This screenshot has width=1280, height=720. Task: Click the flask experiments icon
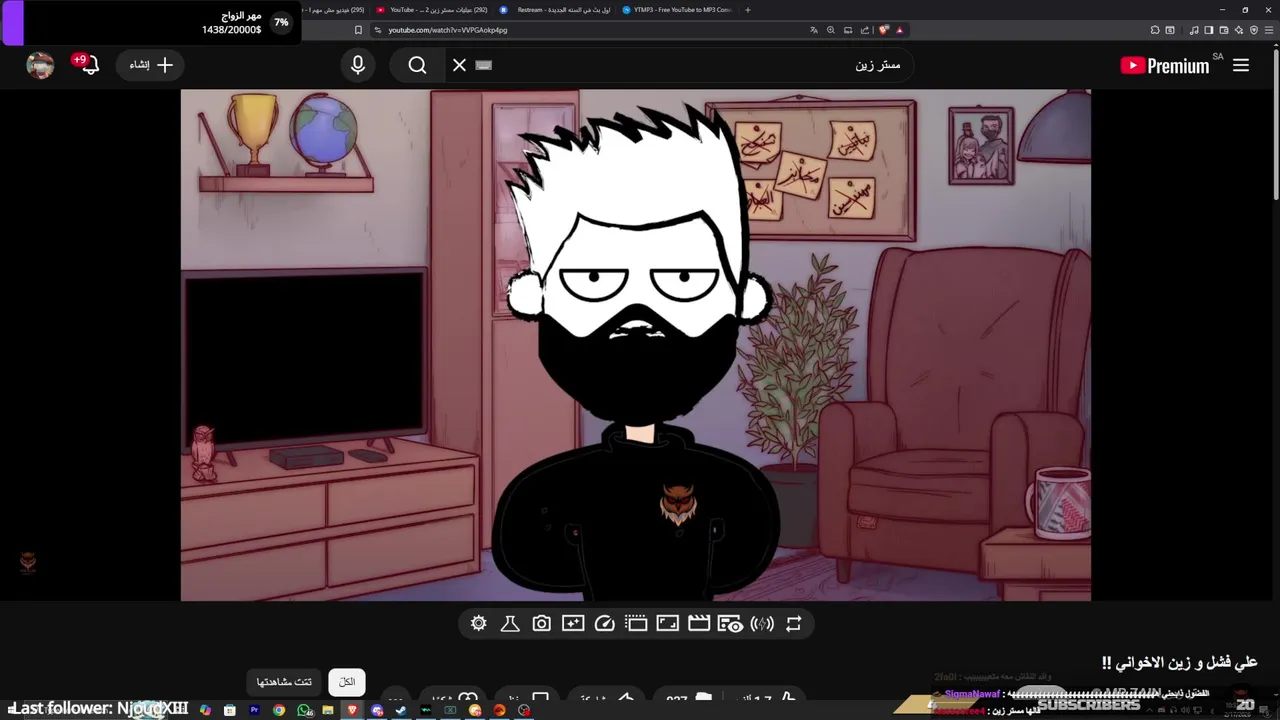[510, 624]
